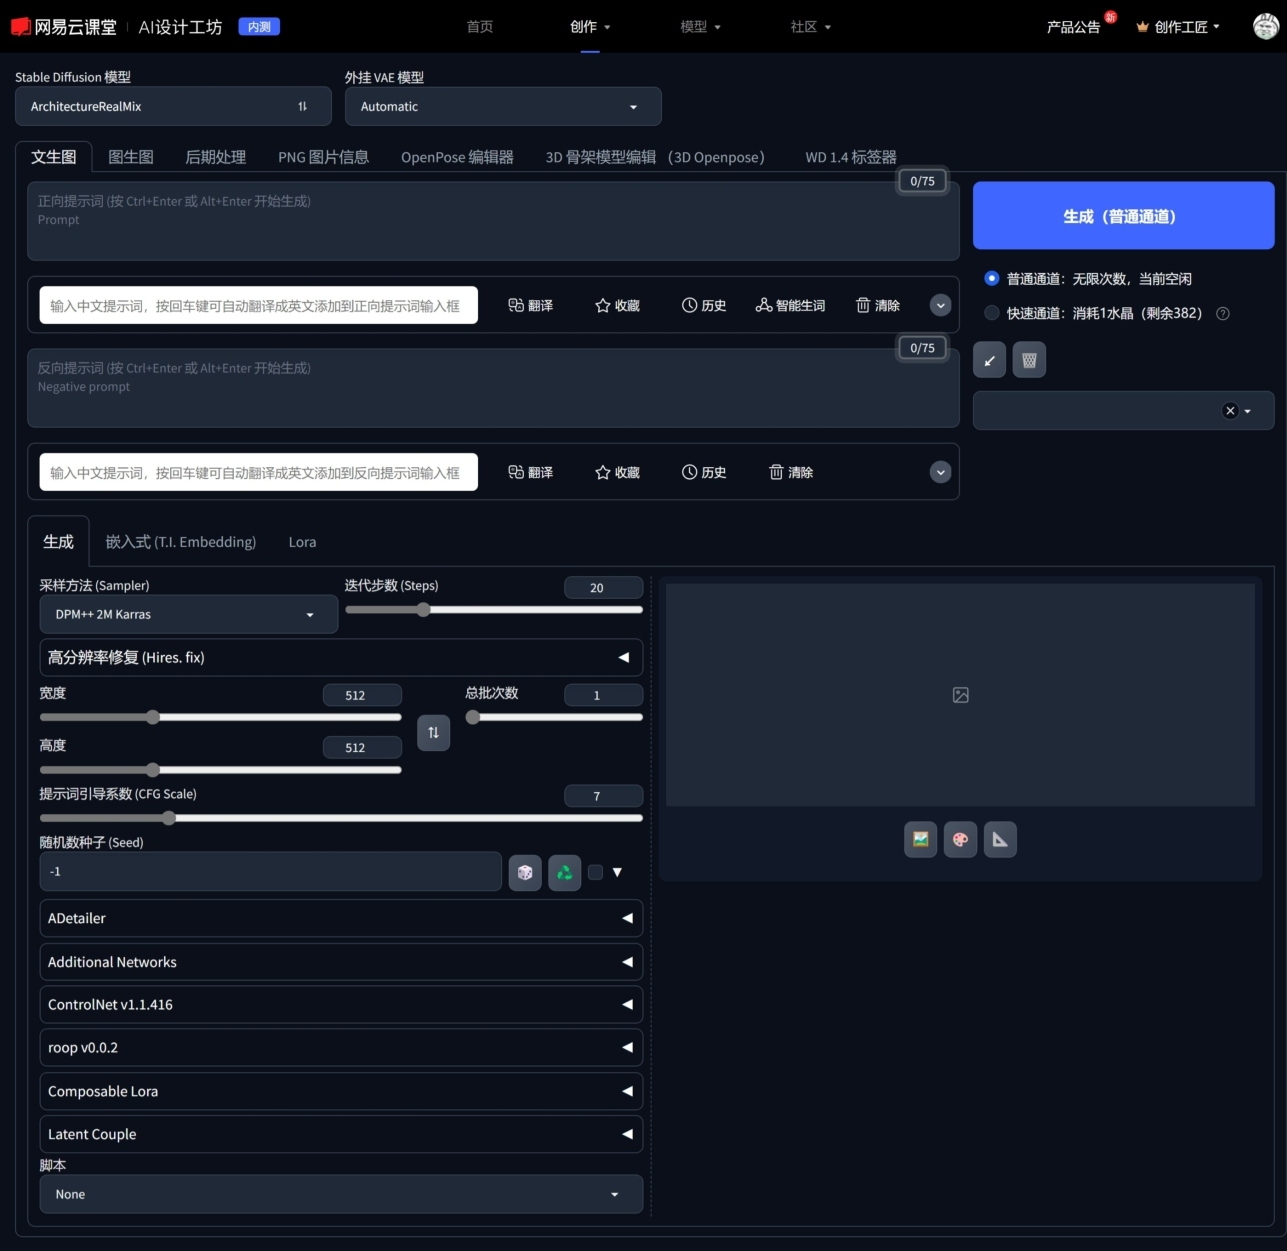Open 嵌入式 (T.I. Embedding) tab
Screen dimensions: 1287x1251
tap(181, 542)
